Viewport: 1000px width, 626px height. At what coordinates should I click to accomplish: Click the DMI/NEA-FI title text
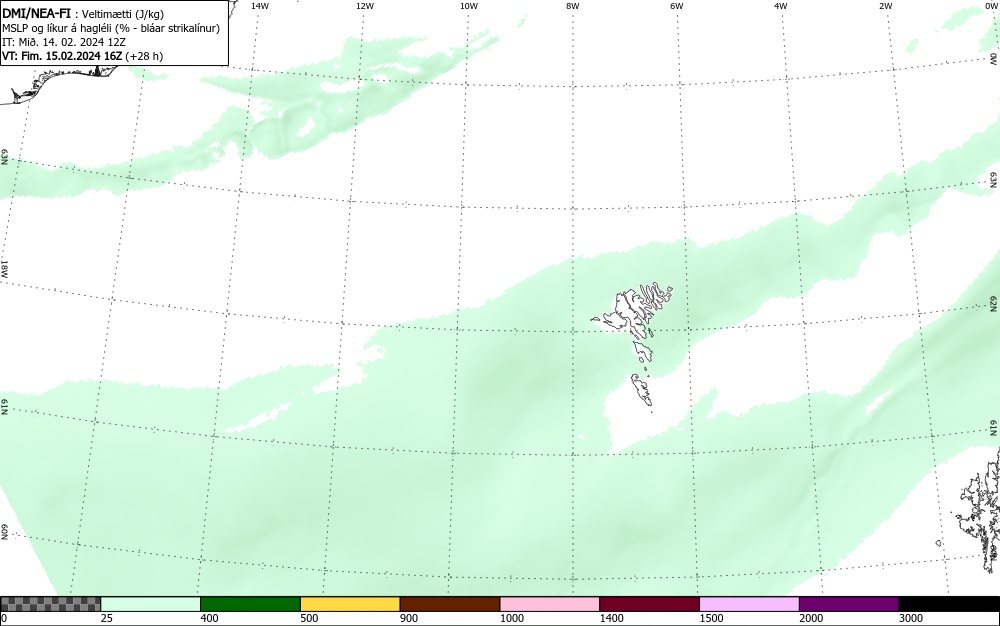point(36,13)
